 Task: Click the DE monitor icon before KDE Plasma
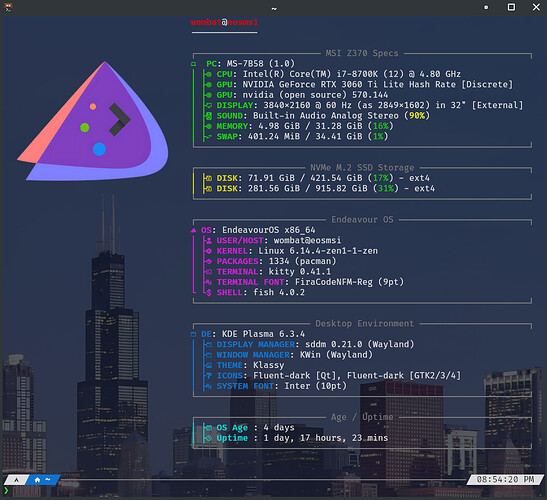click(194, 334)
